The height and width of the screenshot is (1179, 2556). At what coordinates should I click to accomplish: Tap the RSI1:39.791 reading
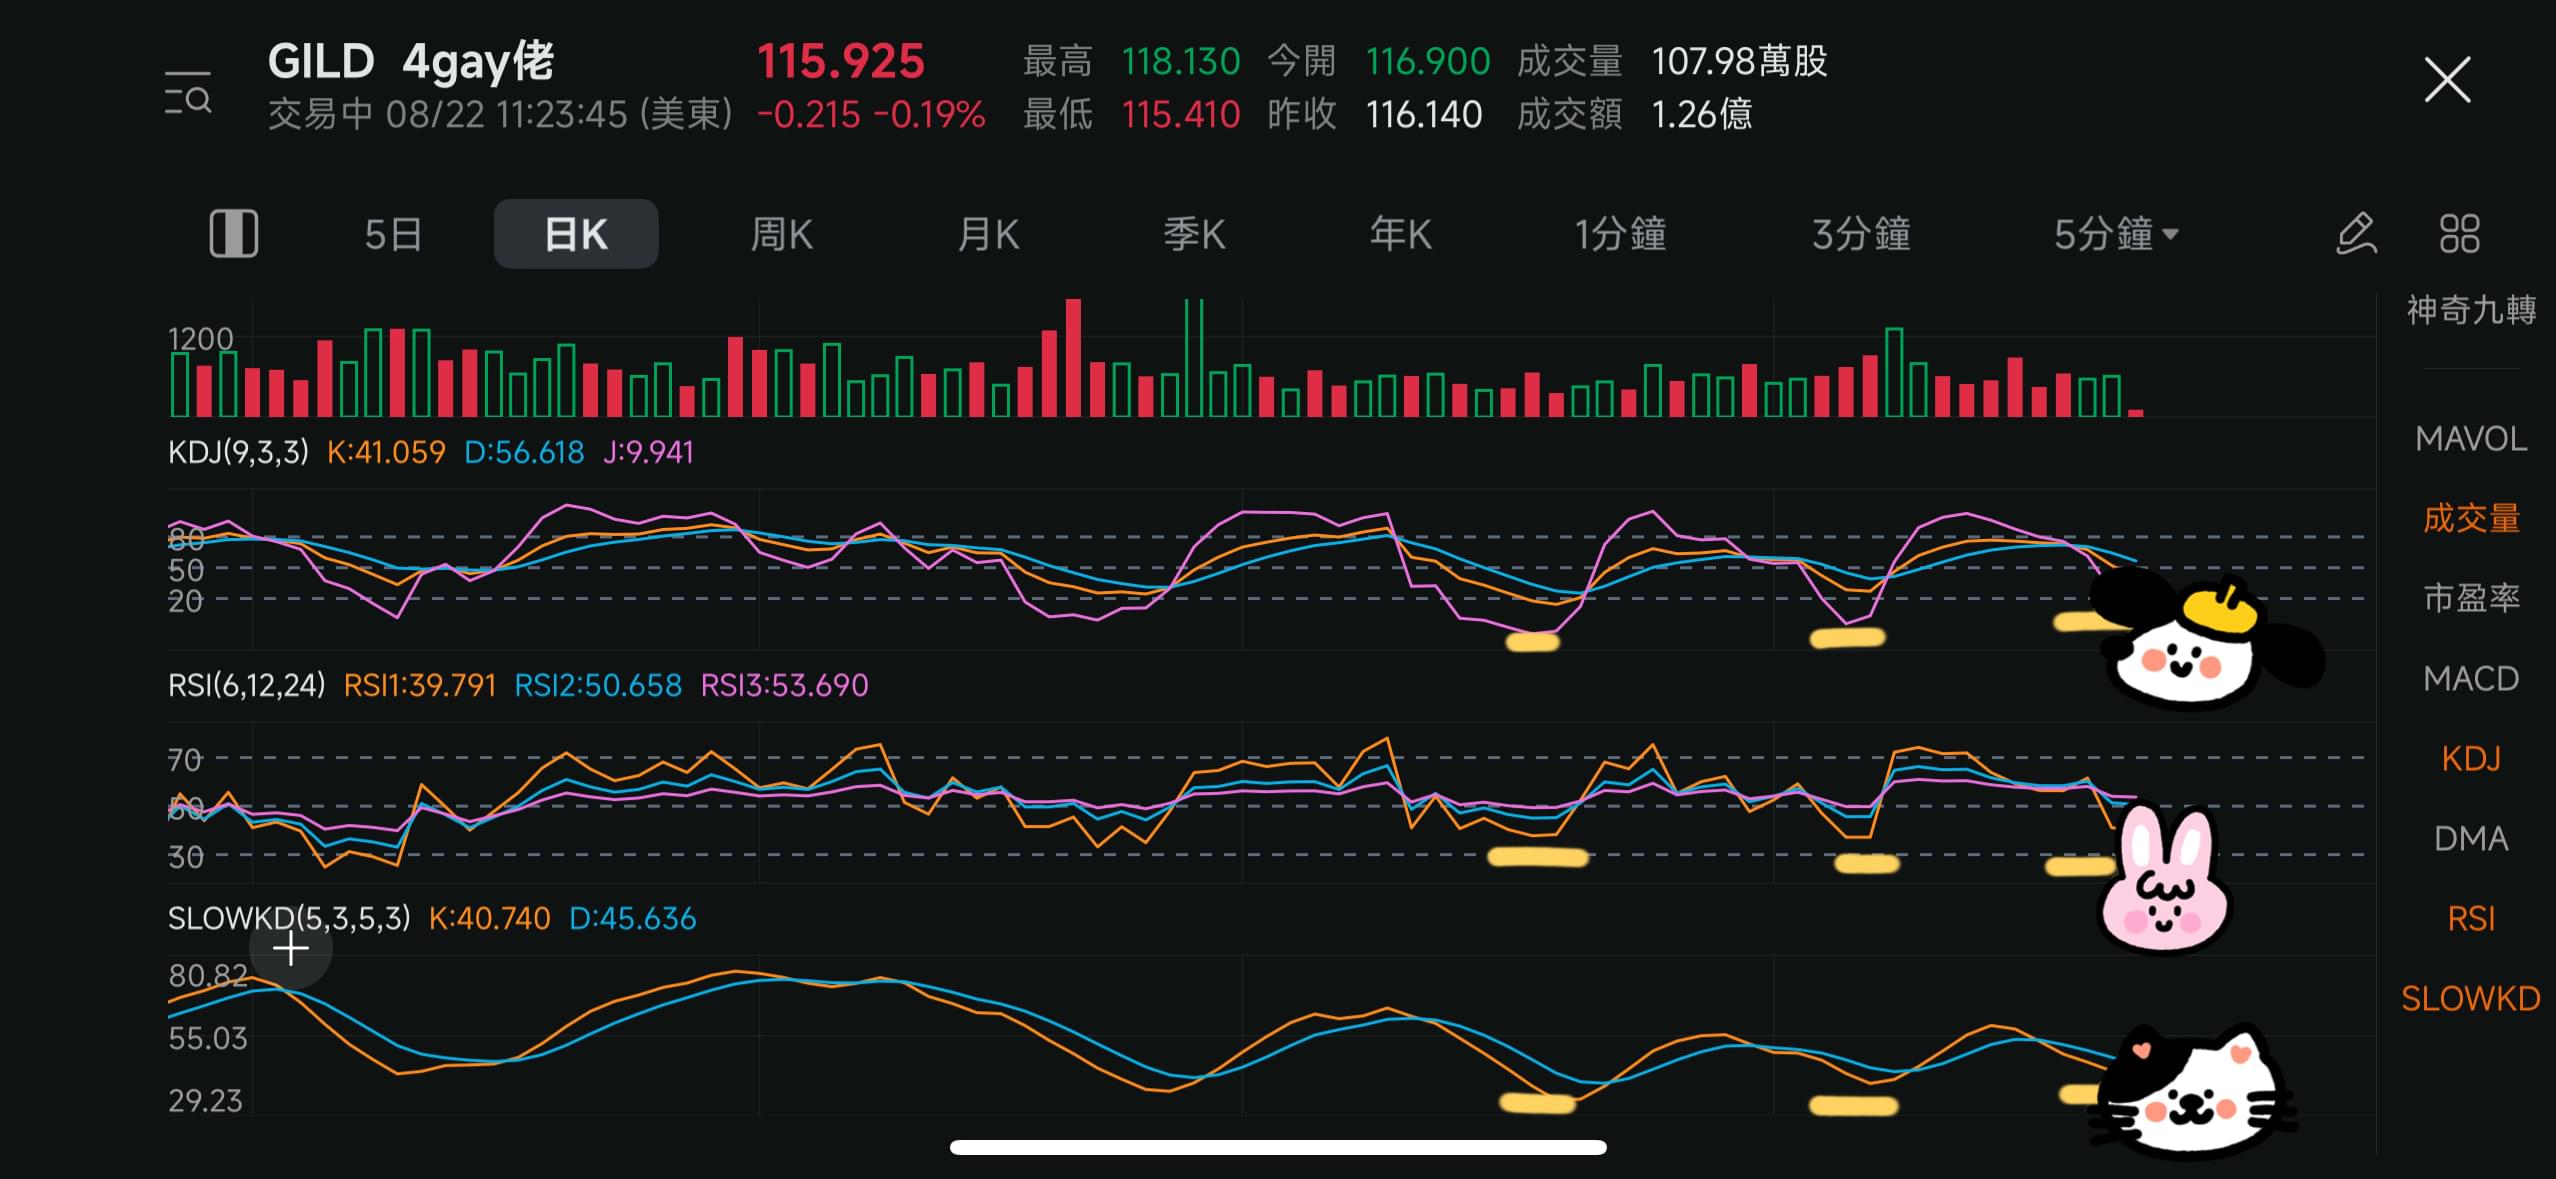click(x=420, y=685)
